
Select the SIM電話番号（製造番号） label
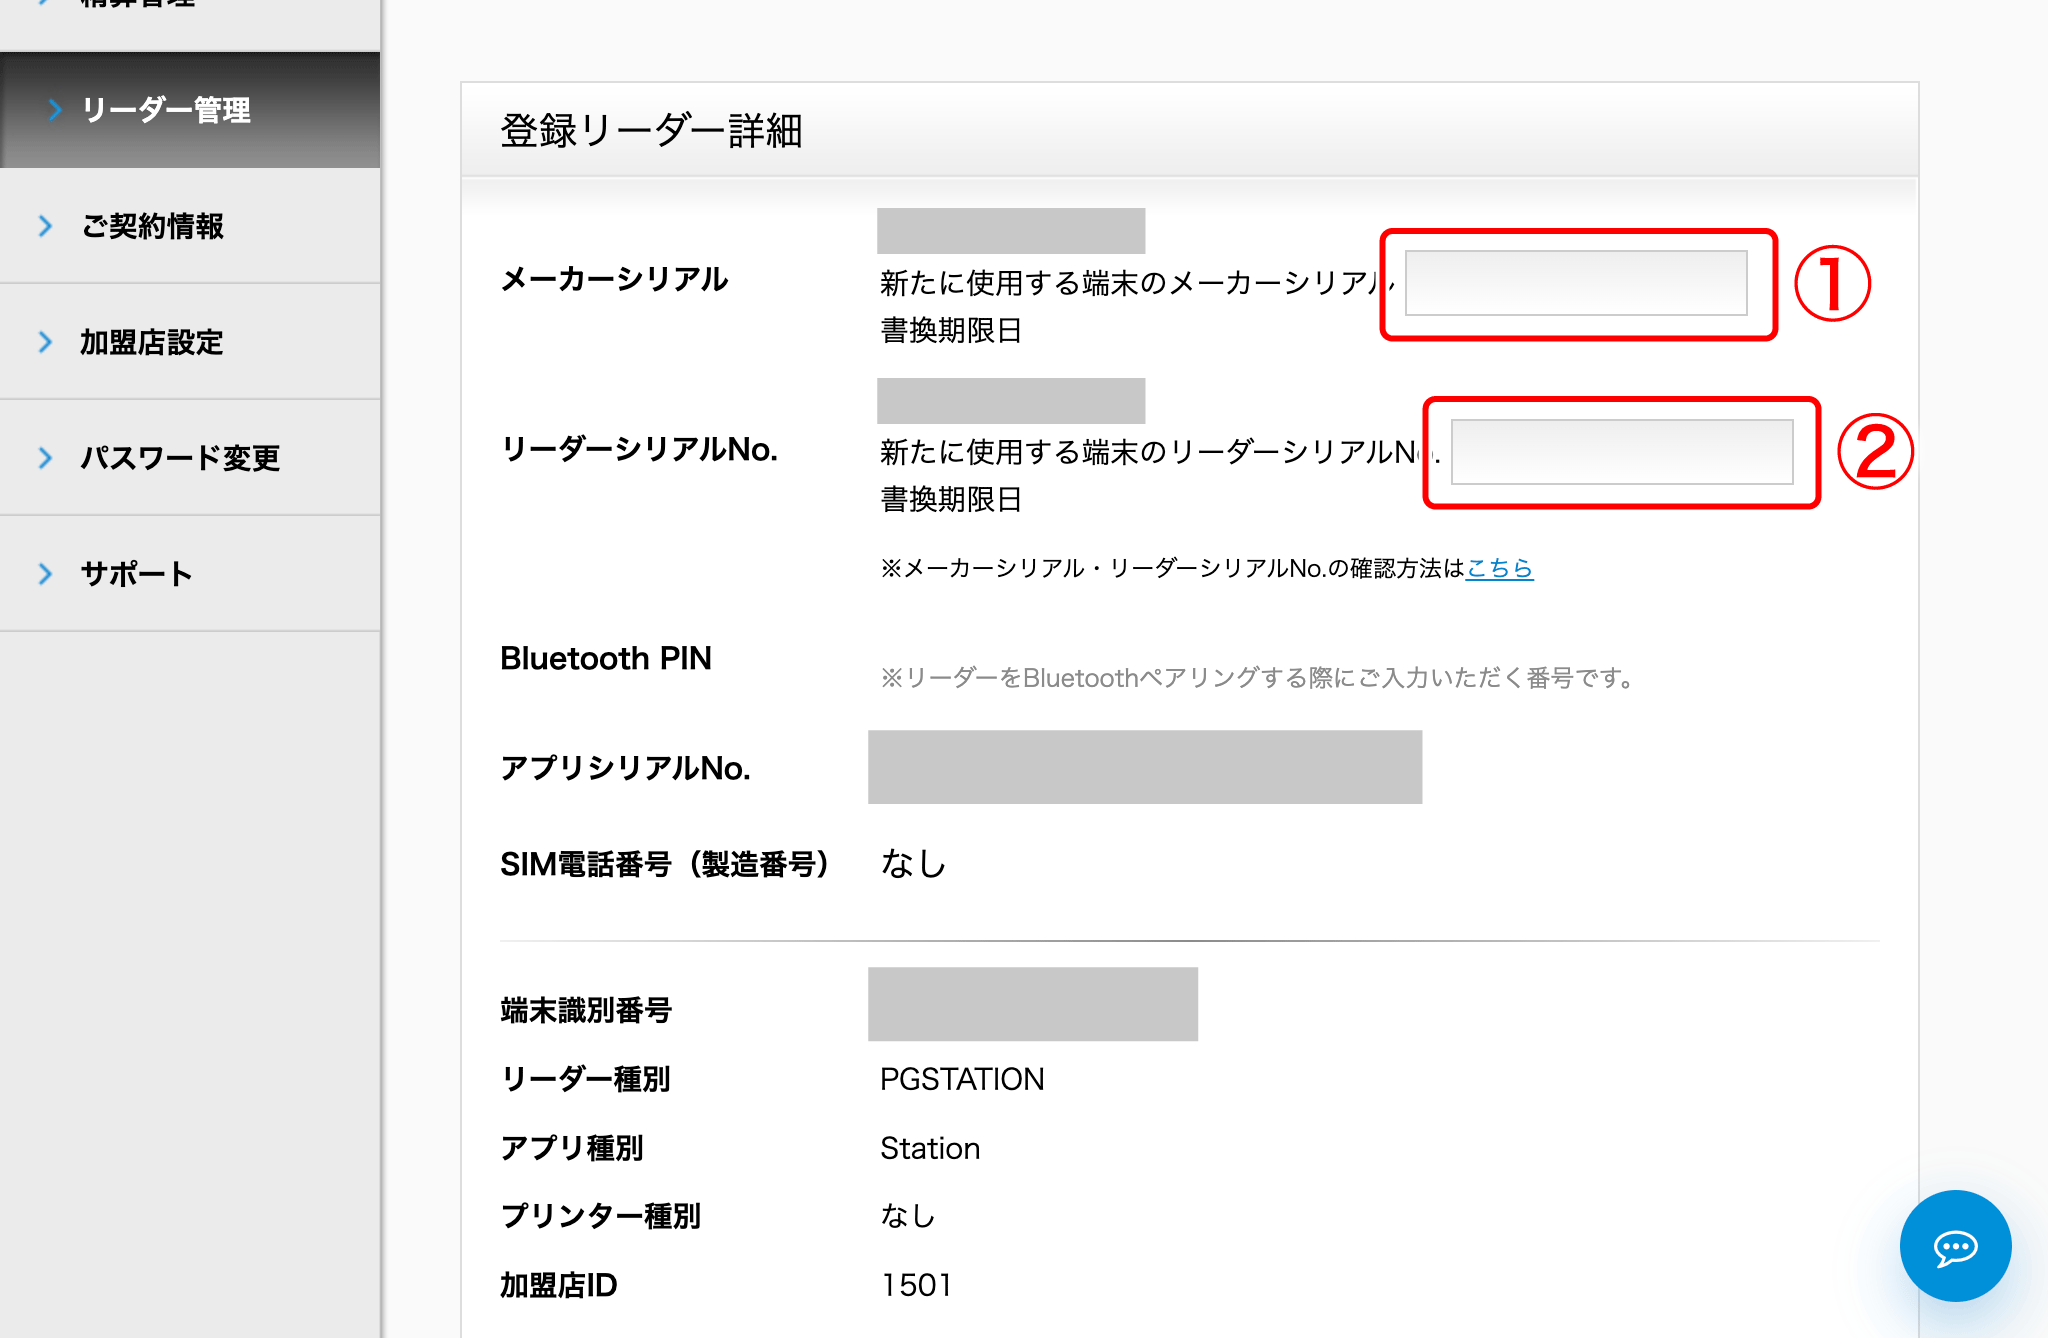[665, 864]
